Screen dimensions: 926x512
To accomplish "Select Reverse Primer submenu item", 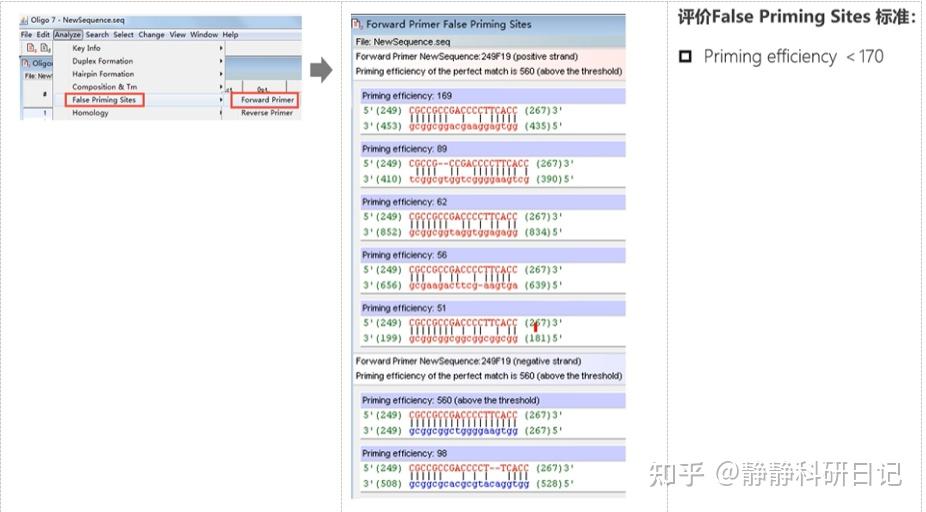I will [x=266, y=113].
